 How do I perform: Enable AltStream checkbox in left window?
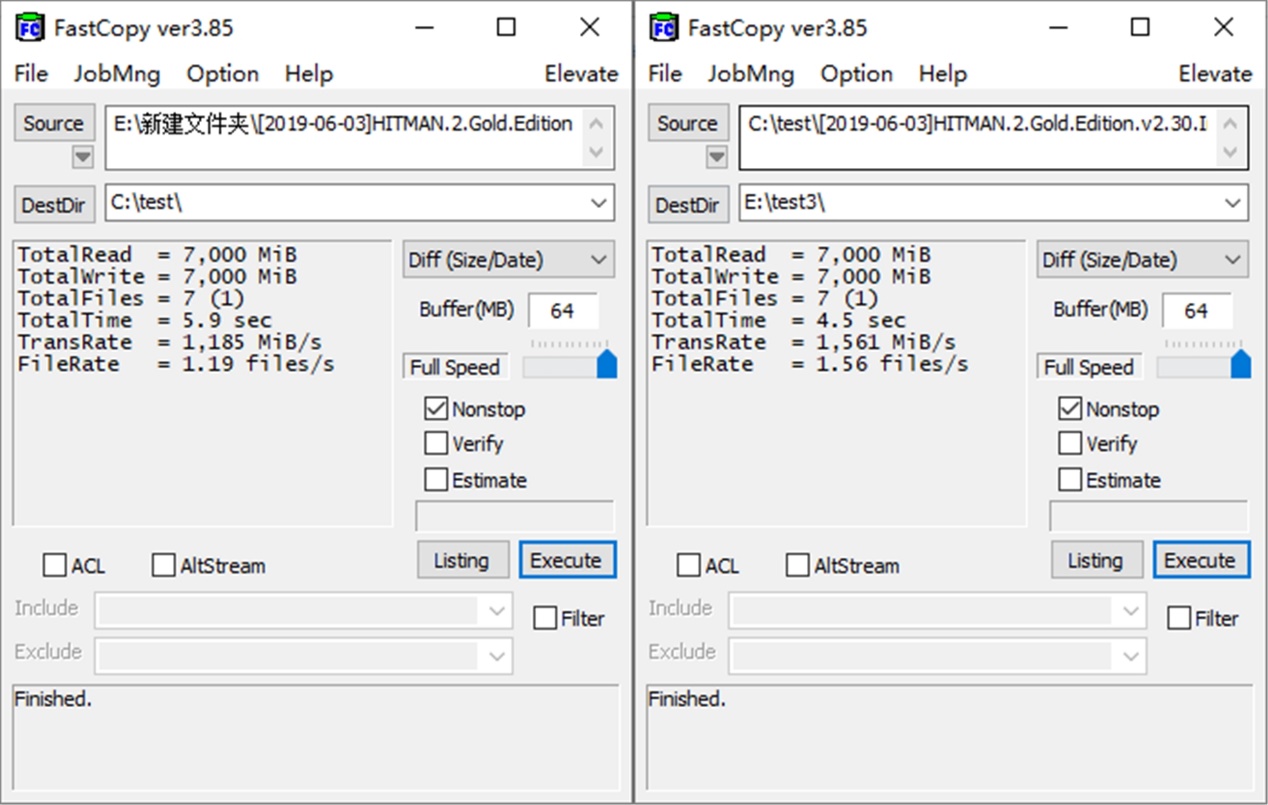164,565
